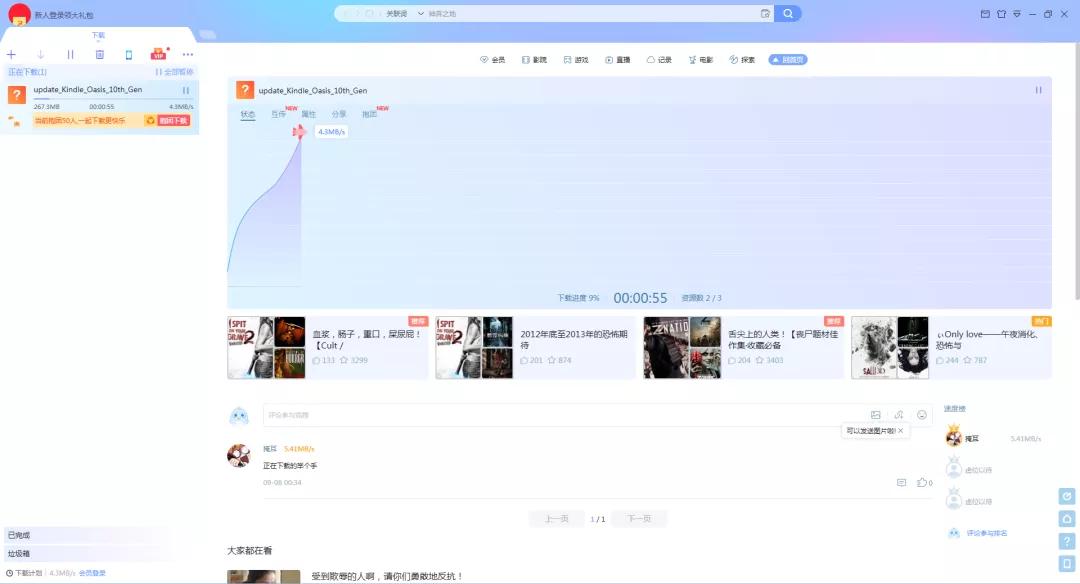The height and width of the screenshot is (584, 1080).
Task: Pause the download from the detail panel header
Action: [1038, 90]
